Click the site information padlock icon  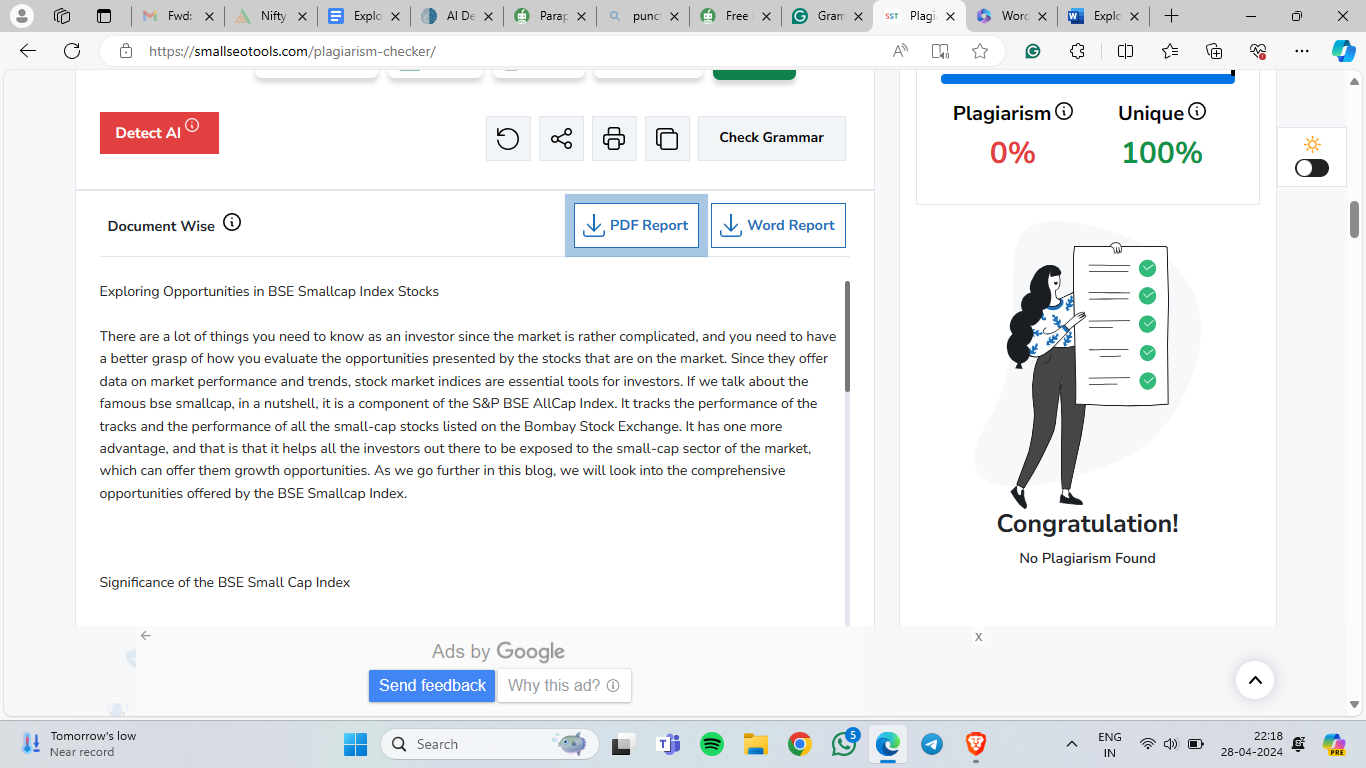pyautogui.click(x=125, y=51)
